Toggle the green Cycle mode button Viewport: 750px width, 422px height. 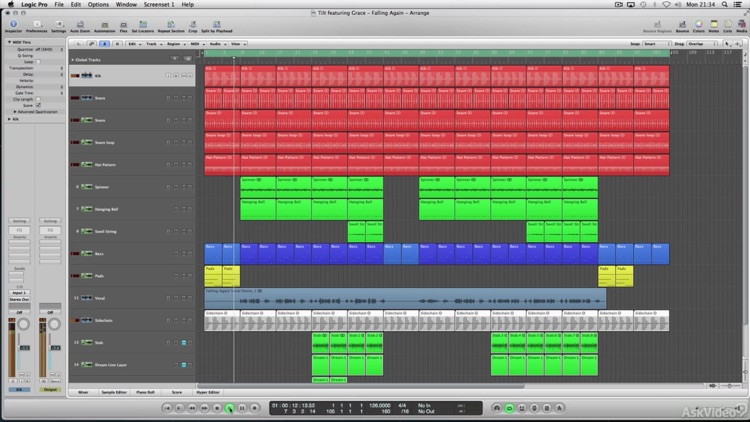coord(509,408)
